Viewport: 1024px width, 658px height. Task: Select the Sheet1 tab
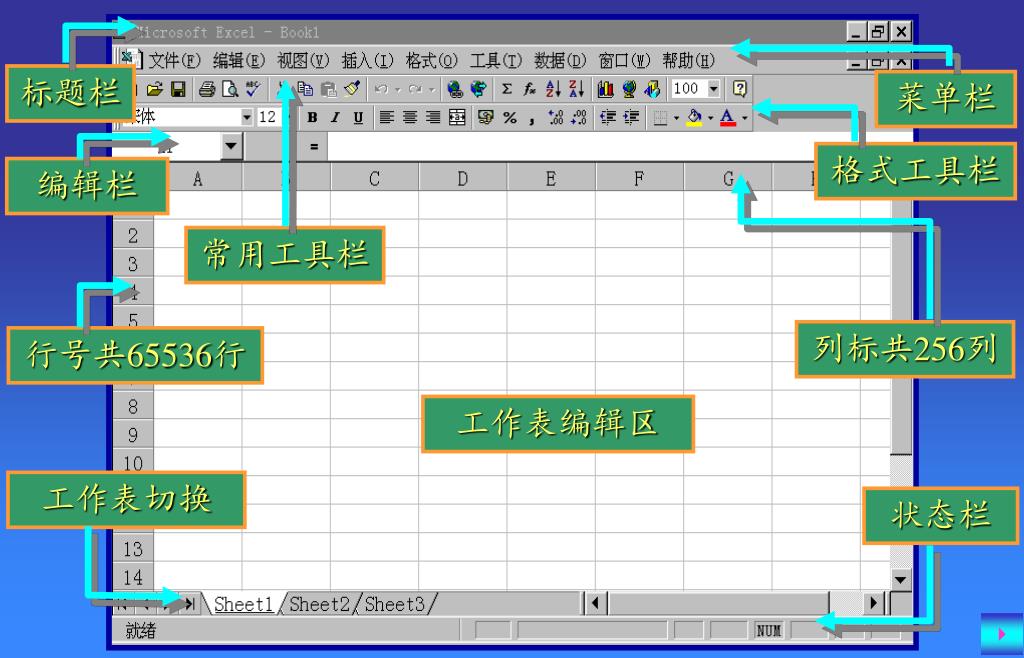click(244, 604)
